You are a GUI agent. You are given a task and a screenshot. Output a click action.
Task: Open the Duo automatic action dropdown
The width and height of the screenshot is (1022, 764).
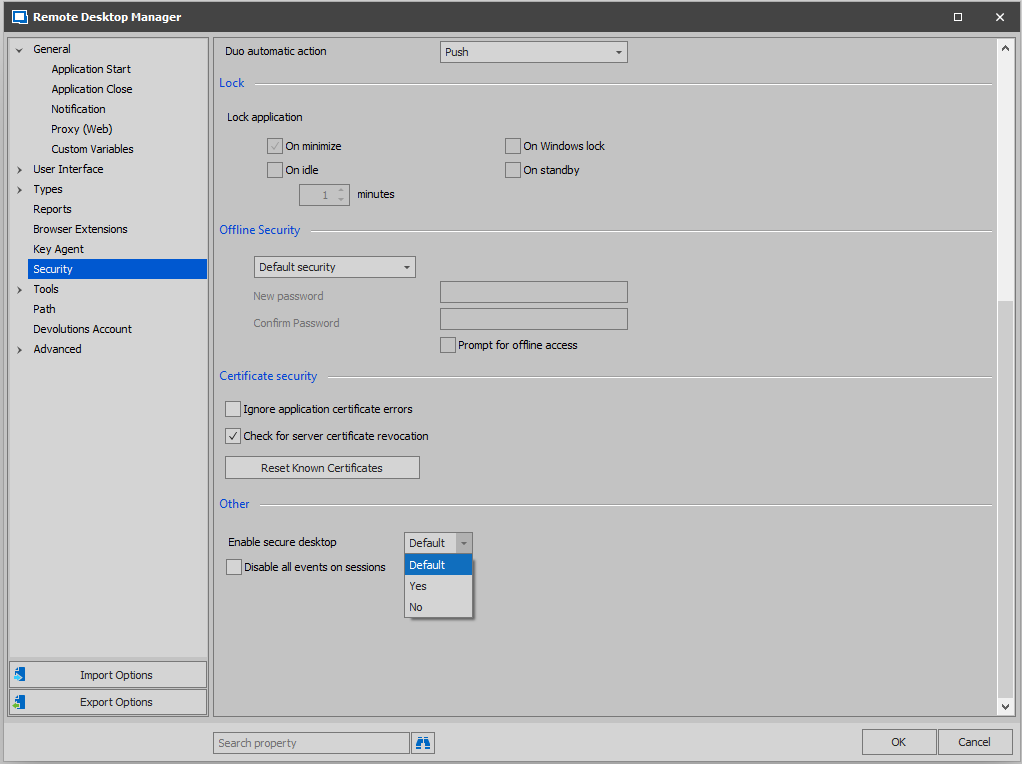(x=533, y=52)
